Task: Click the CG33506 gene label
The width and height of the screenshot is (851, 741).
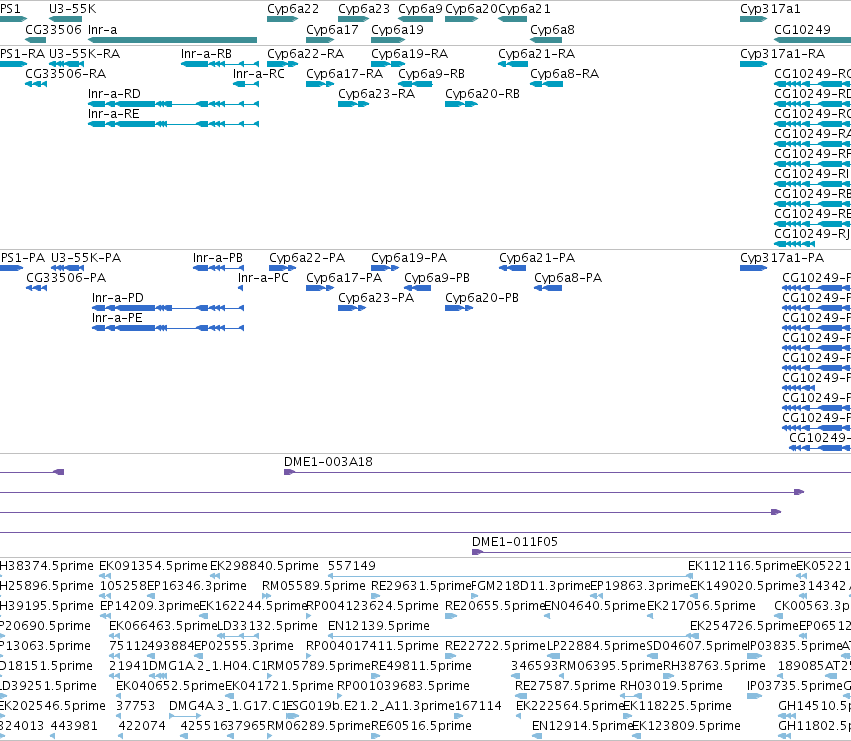Action: 53,29
